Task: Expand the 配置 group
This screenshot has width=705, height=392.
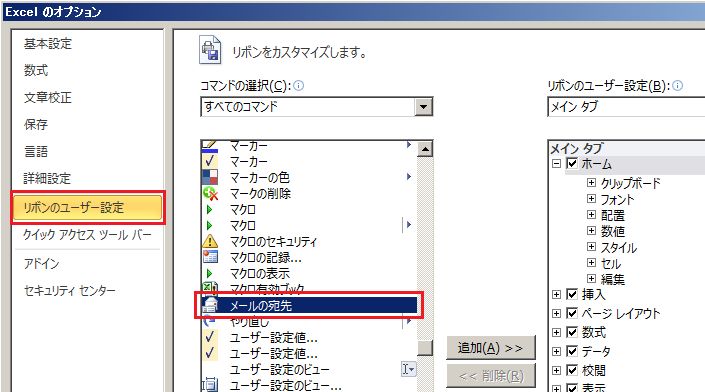Action: [x=591, y=214]
